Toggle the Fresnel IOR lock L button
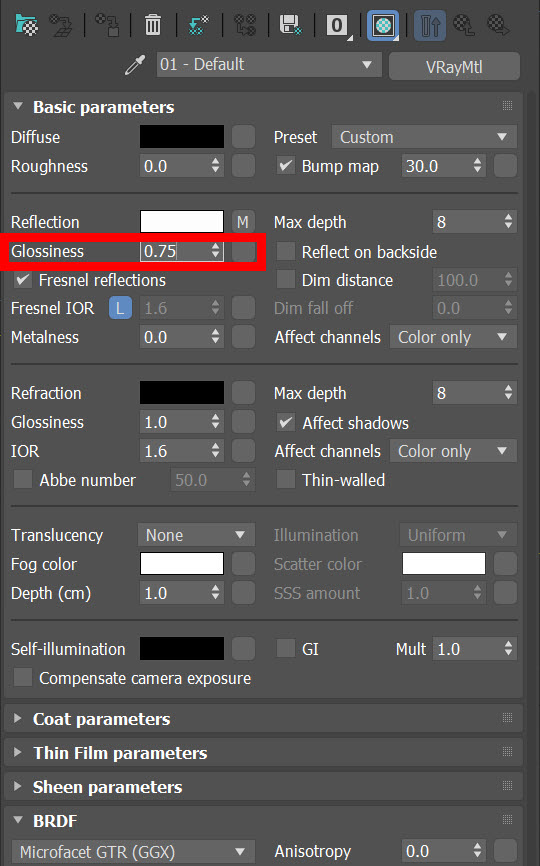Screen dimensions: 540x866 click(120, 308)
